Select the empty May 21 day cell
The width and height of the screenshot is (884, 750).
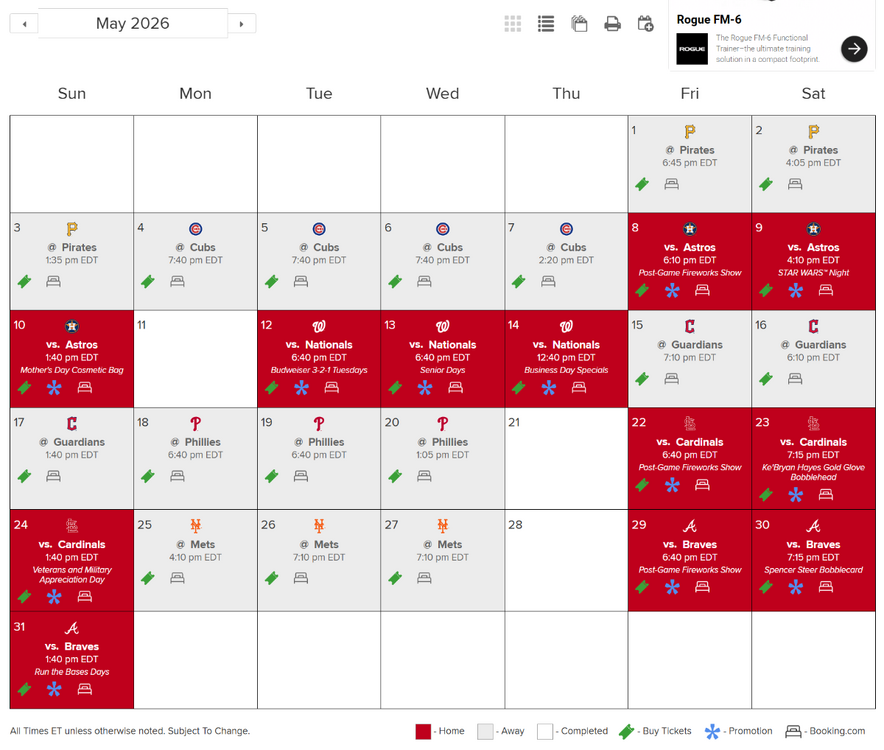(566, 458)
